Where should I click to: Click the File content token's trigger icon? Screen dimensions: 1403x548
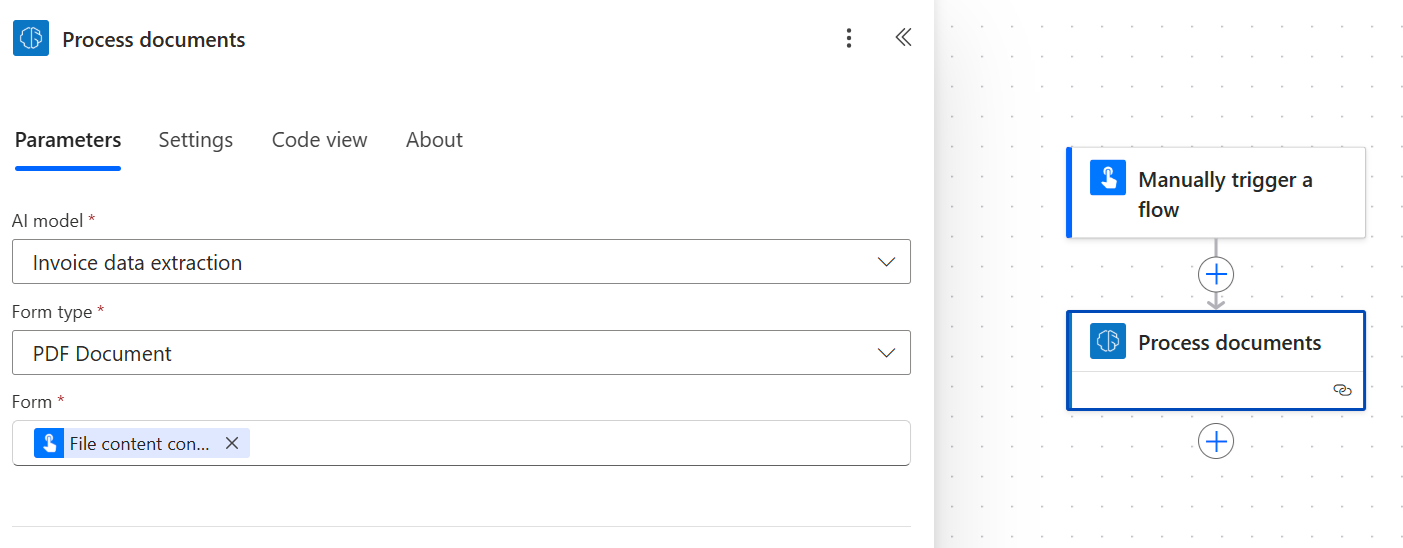pos(49,443)
